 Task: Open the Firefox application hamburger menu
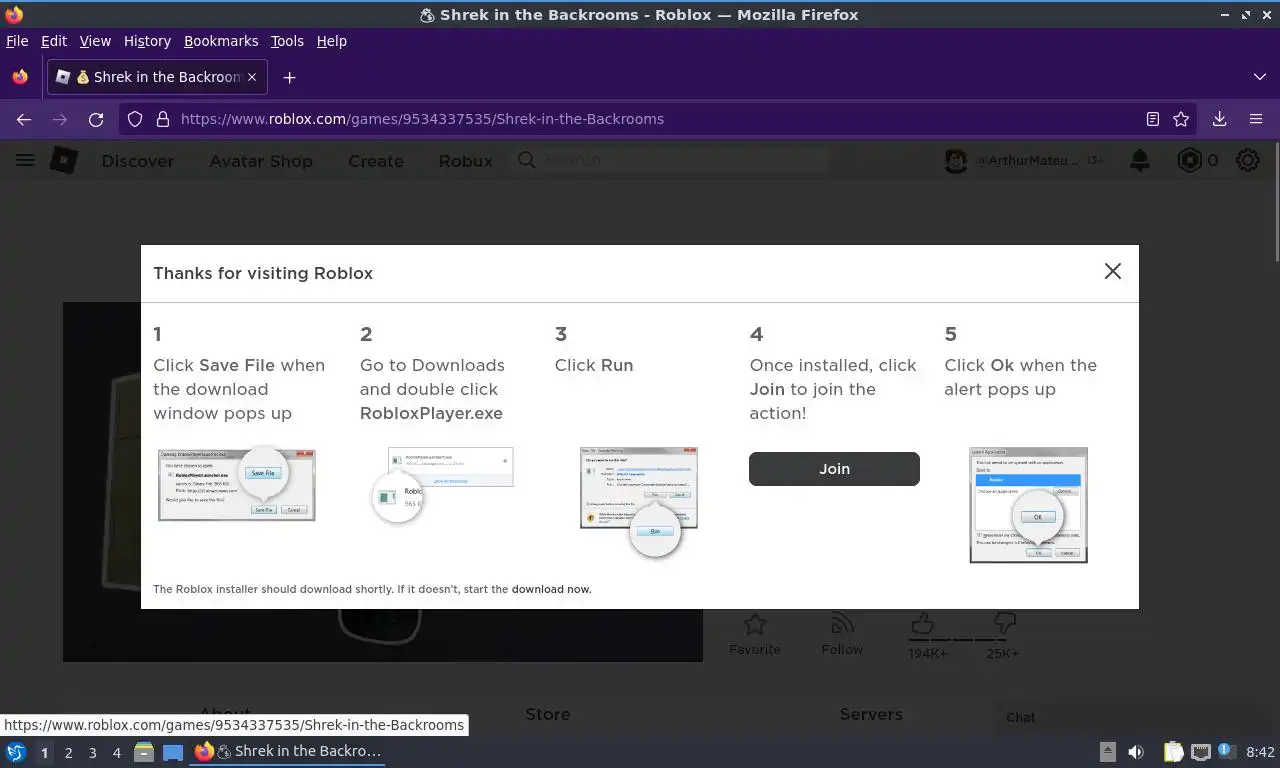(1256, 119)
